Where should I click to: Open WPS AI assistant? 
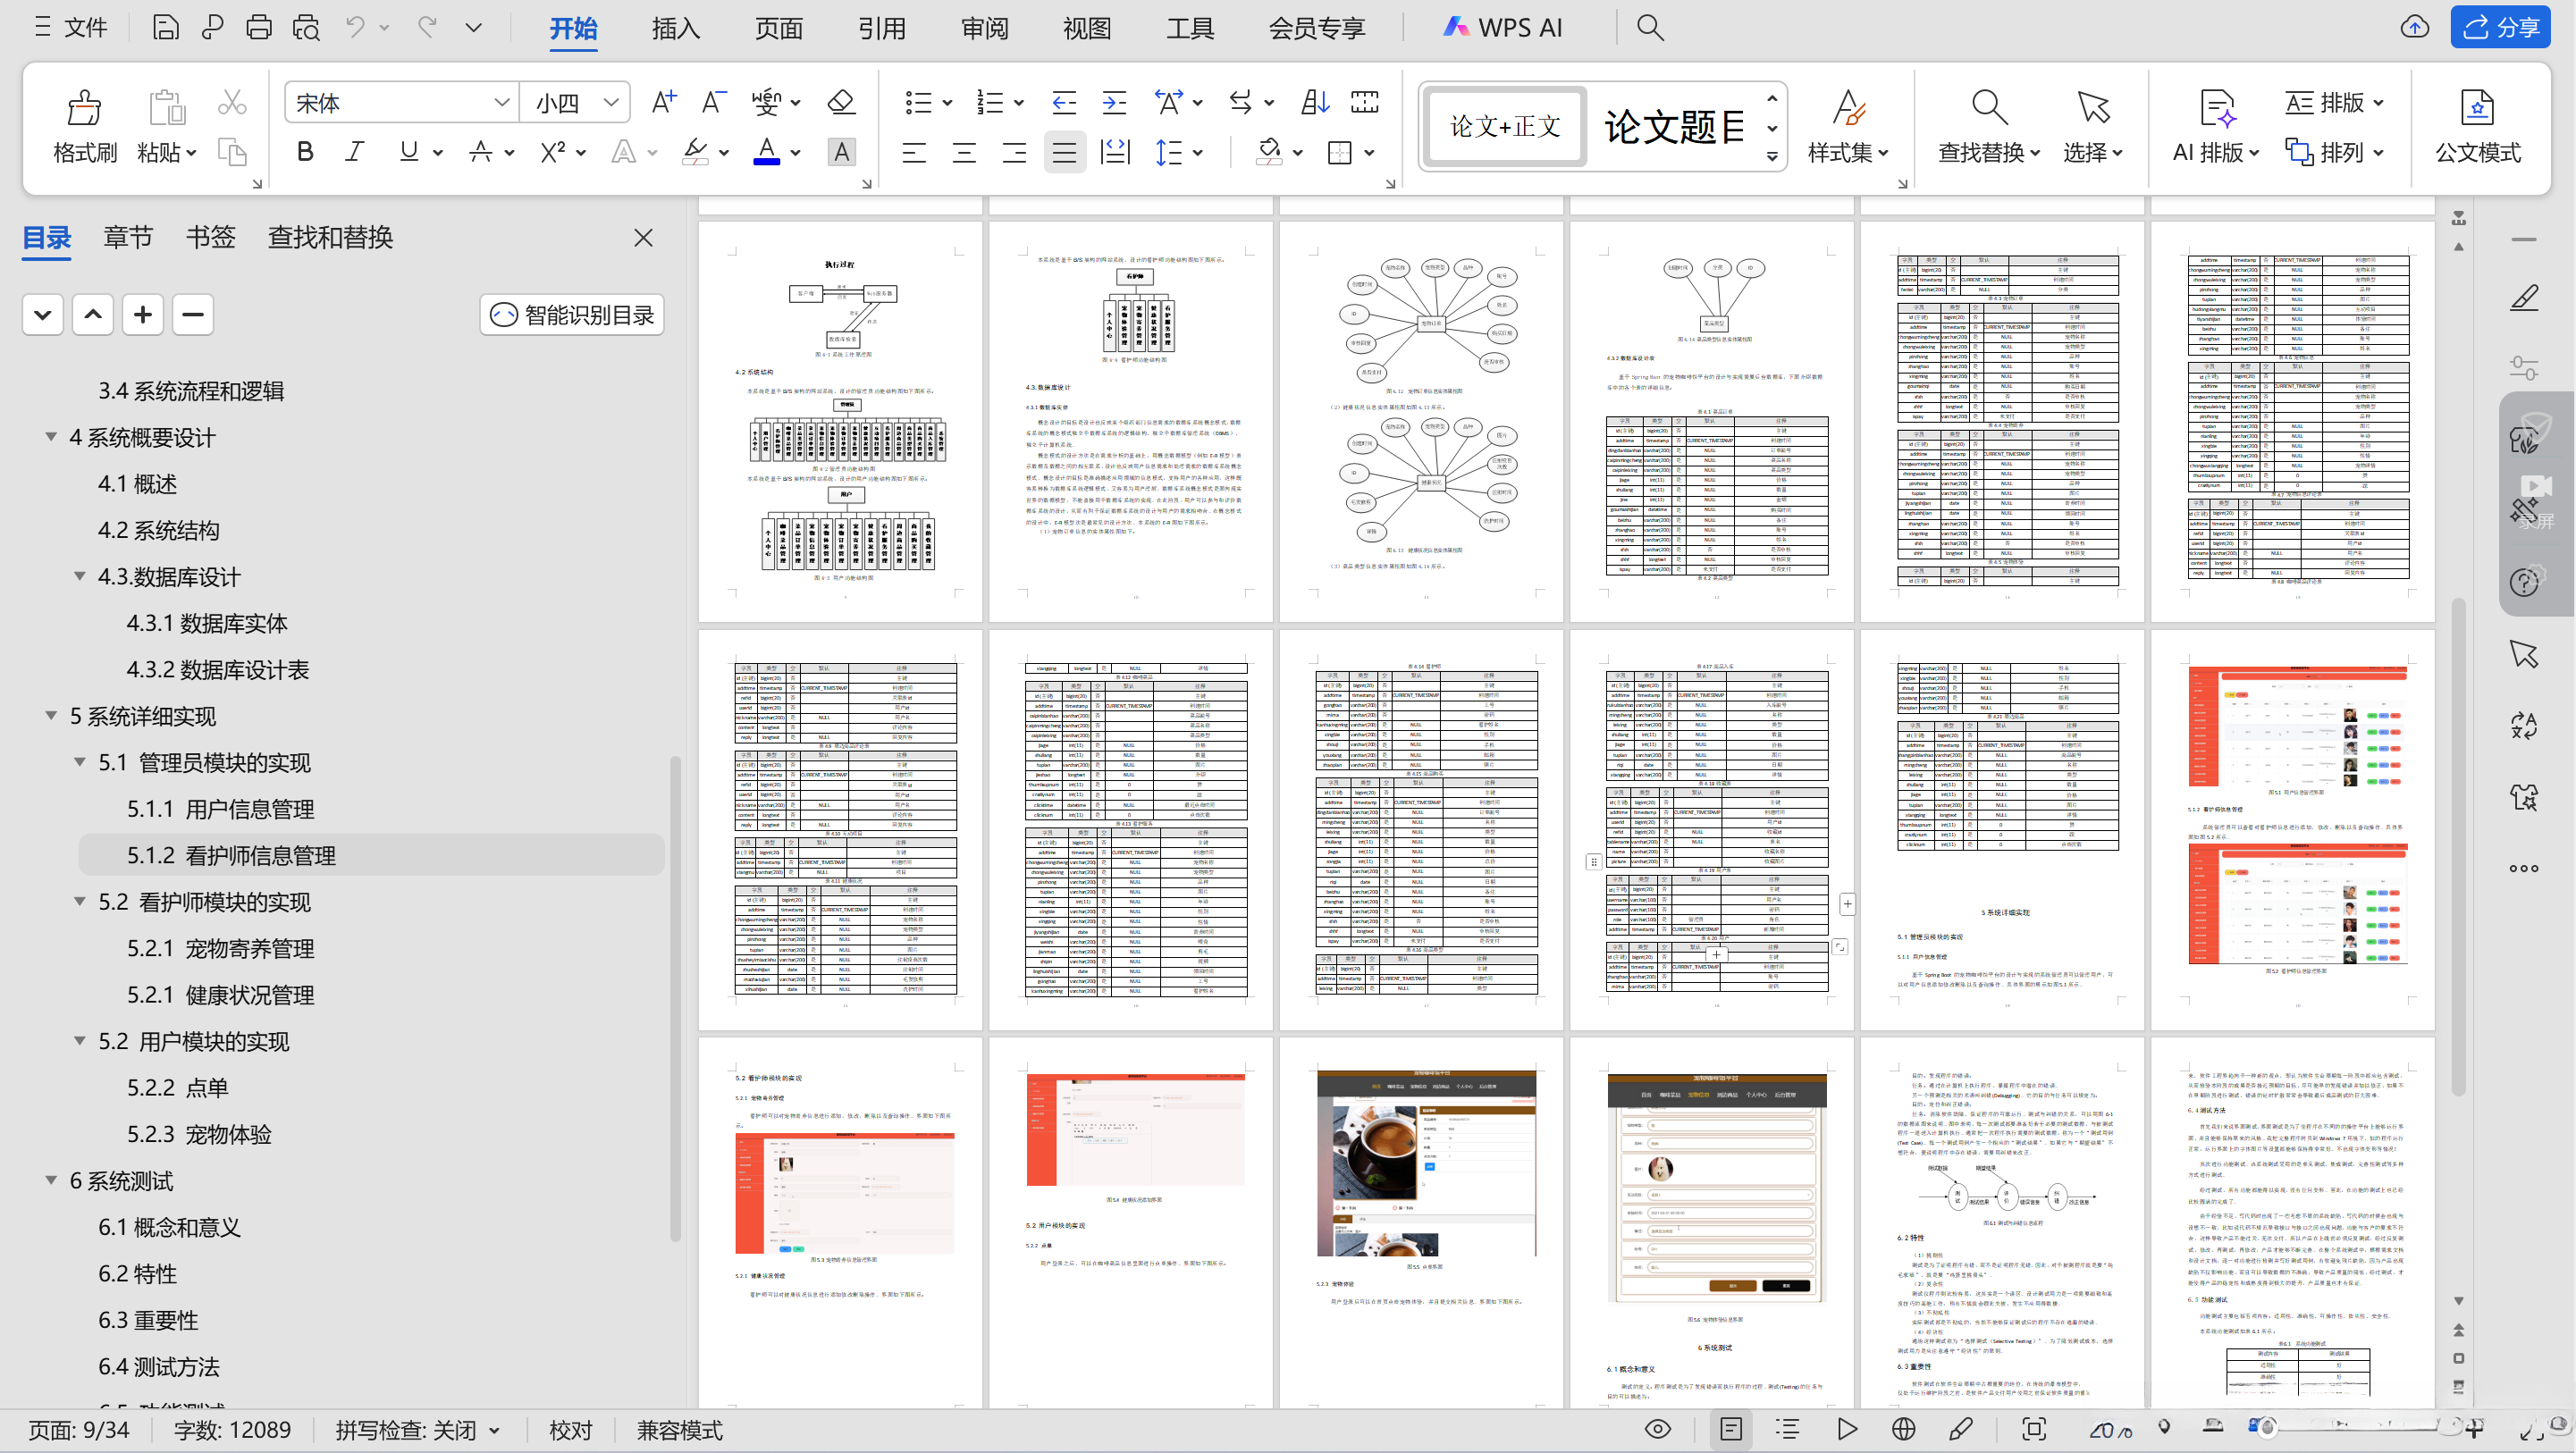(x=1505, y=27)
